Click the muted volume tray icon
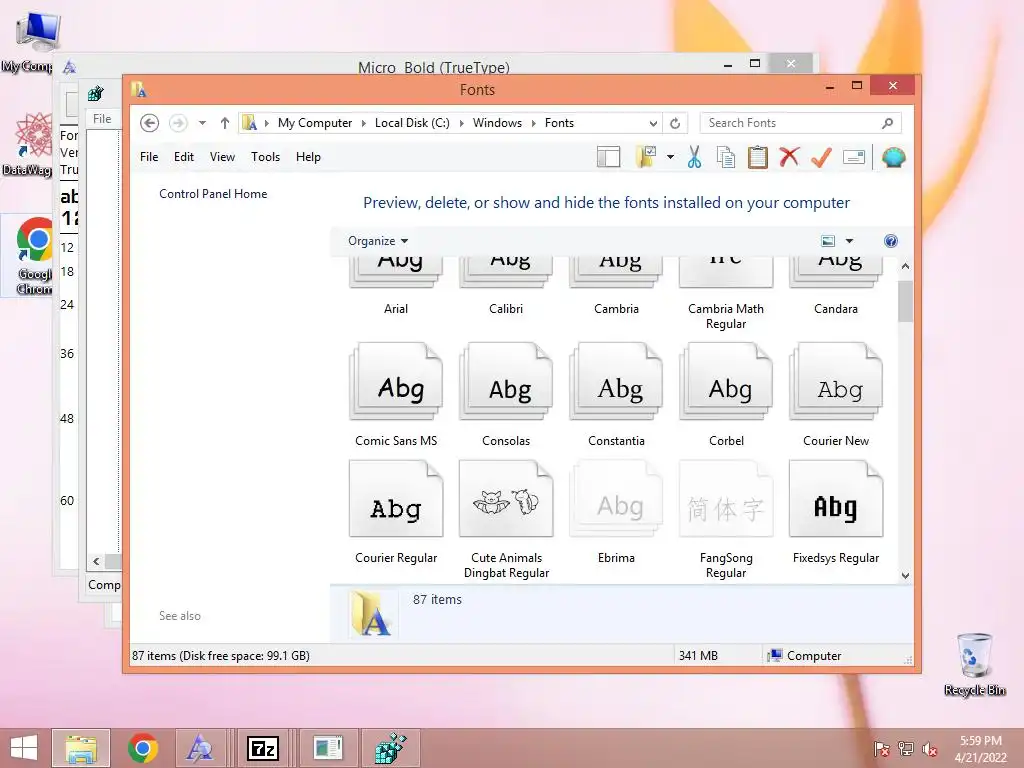 click(929, 749)
